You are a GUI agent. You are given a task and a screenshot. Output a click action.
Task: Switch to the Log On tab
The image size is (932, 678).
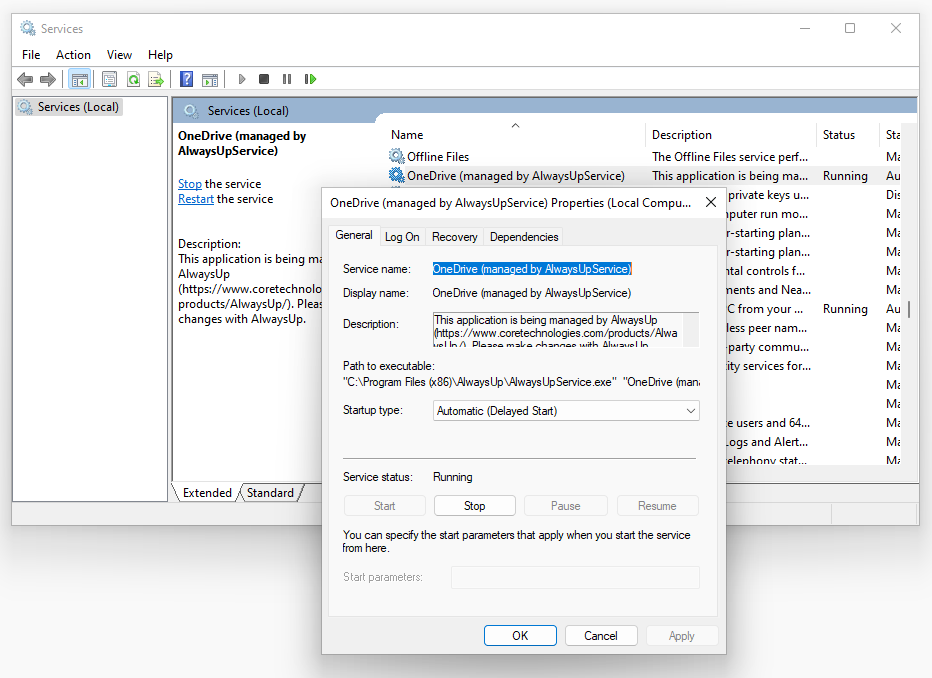pyautogui.click(x=402, y=237)
